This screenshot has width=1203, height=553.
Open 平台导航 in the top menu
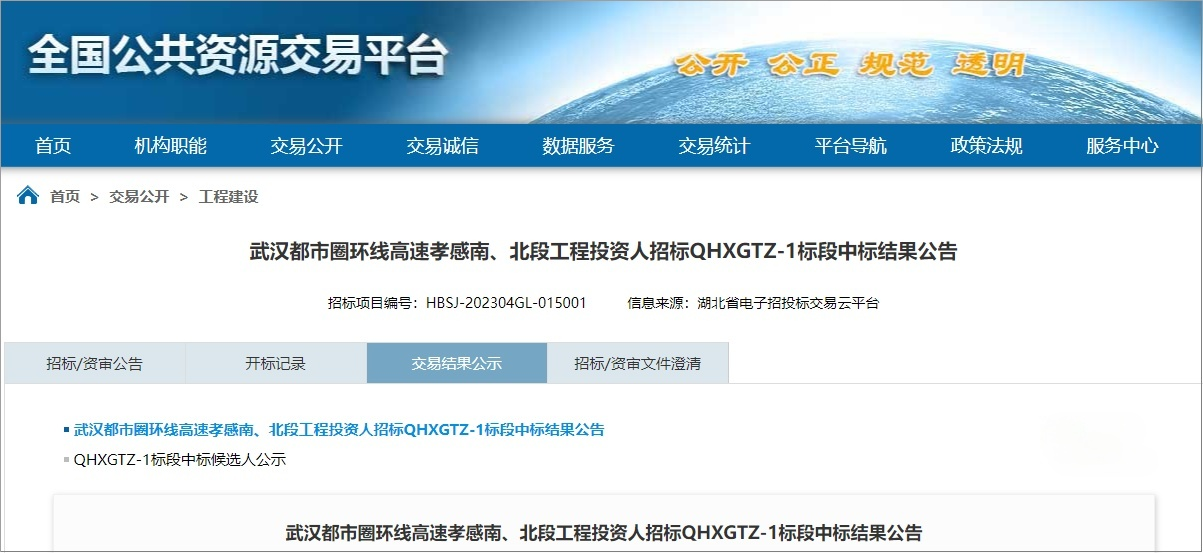pos(850,146)
